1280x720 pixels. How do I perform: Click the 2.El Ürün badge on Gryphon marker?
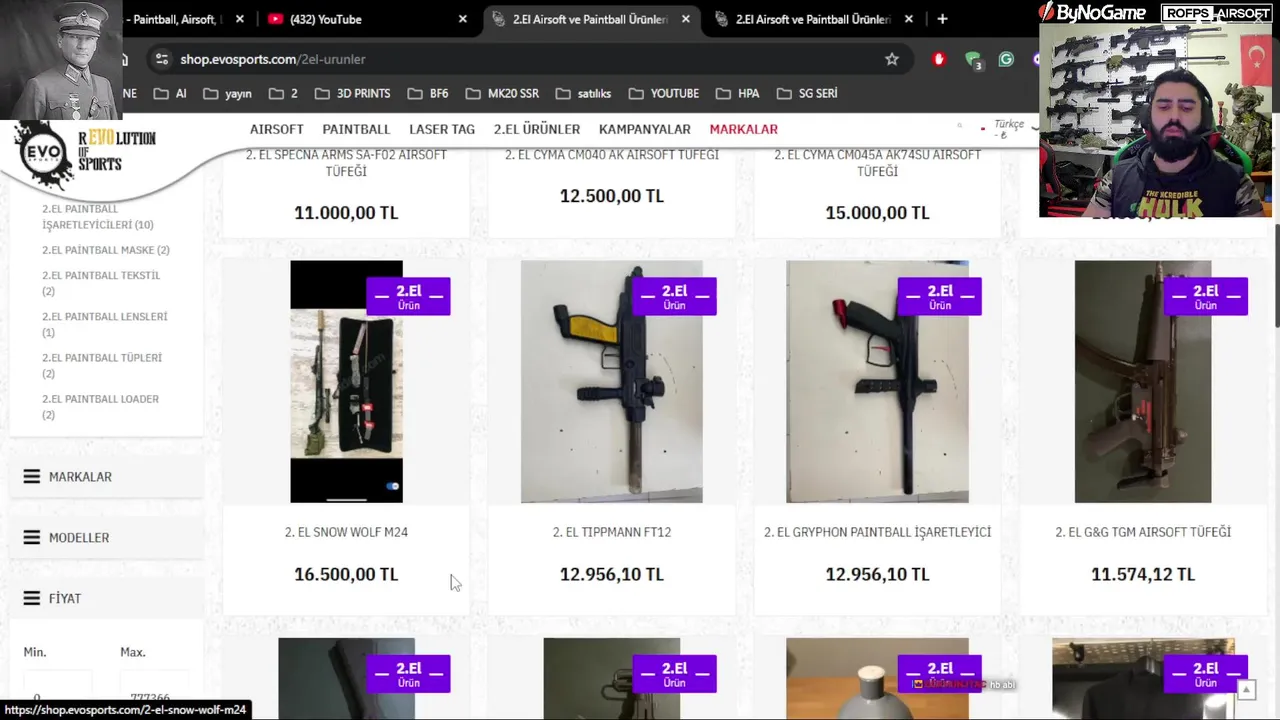click(x=940, y=296)
